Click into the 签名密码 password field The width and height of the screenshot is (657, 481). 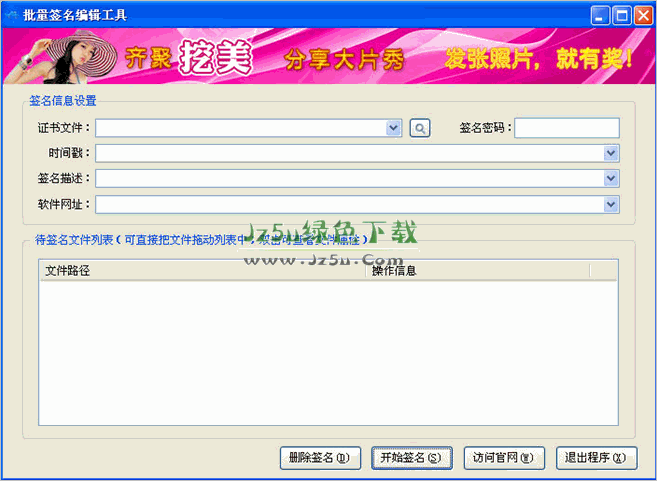pos(566,128)
